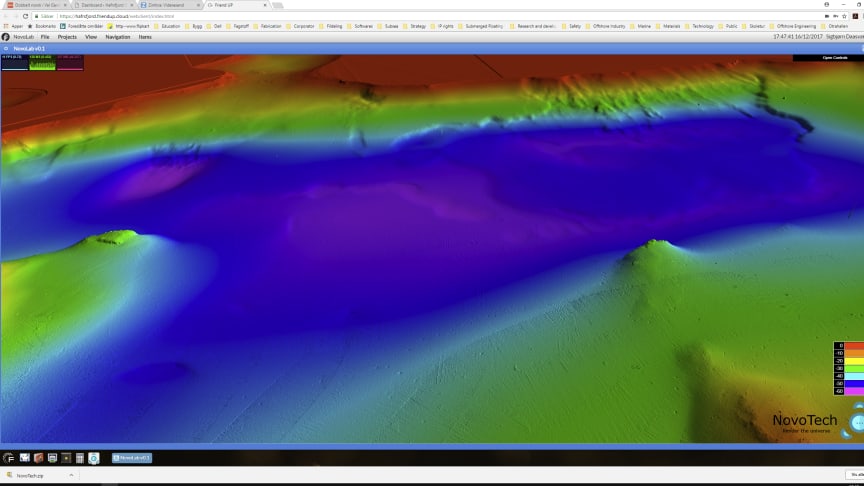Click the date and time in Friend menu bar
The height and width of the screenshot is (486, 864).
pyautogui.click(x=797, y=37)
